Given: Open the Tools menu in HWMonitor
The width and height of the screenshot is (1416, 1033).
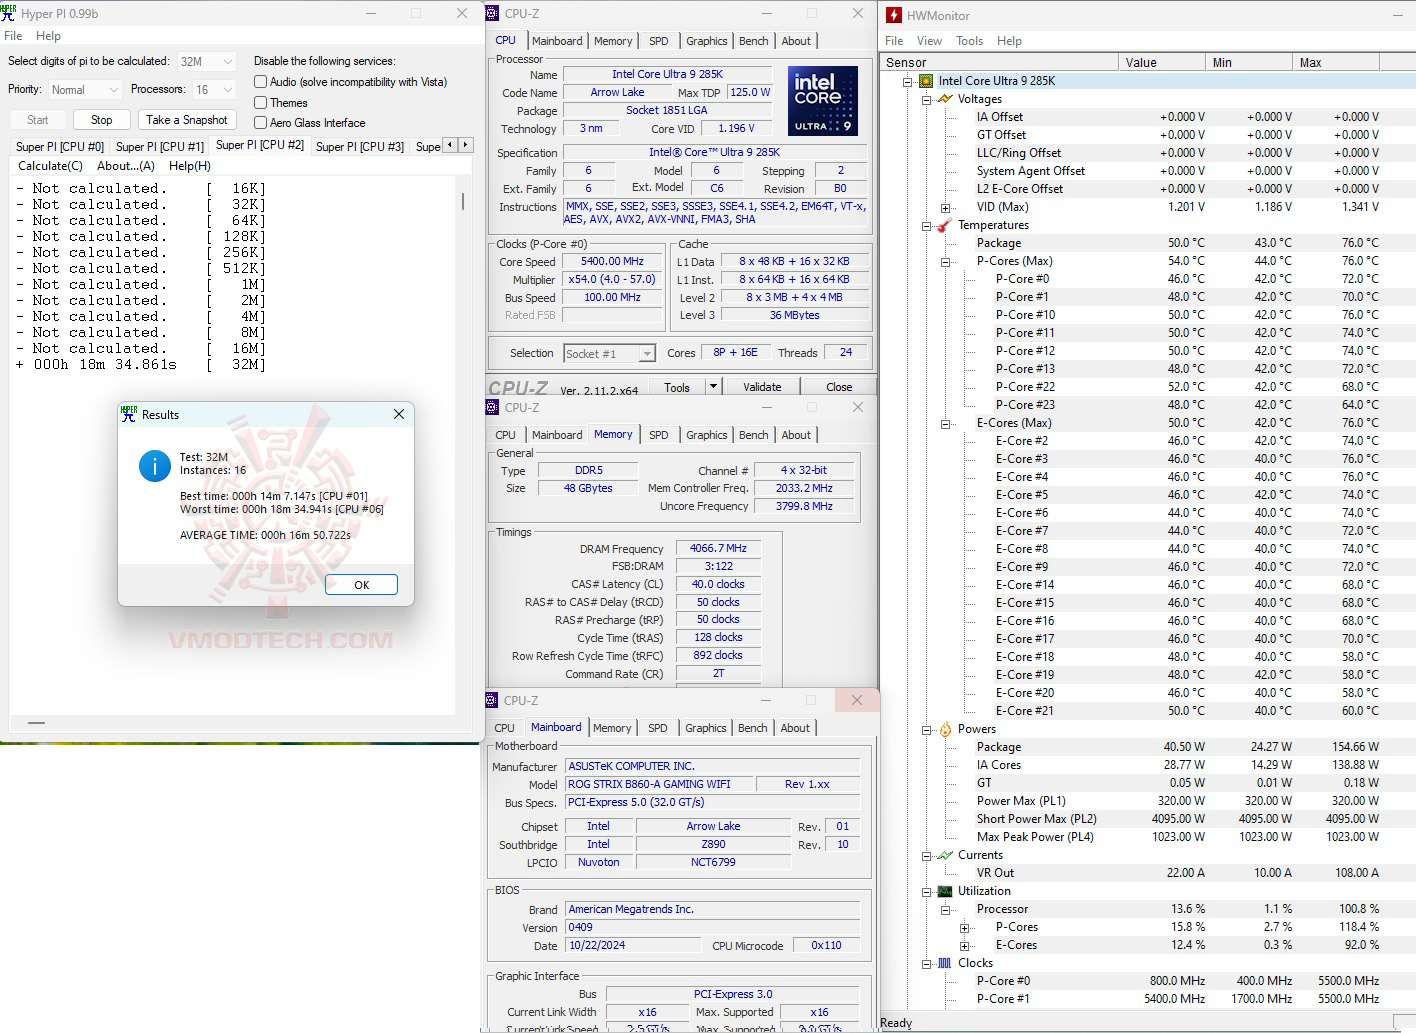Looking at the screenshot, I should [x=969, y=41].
